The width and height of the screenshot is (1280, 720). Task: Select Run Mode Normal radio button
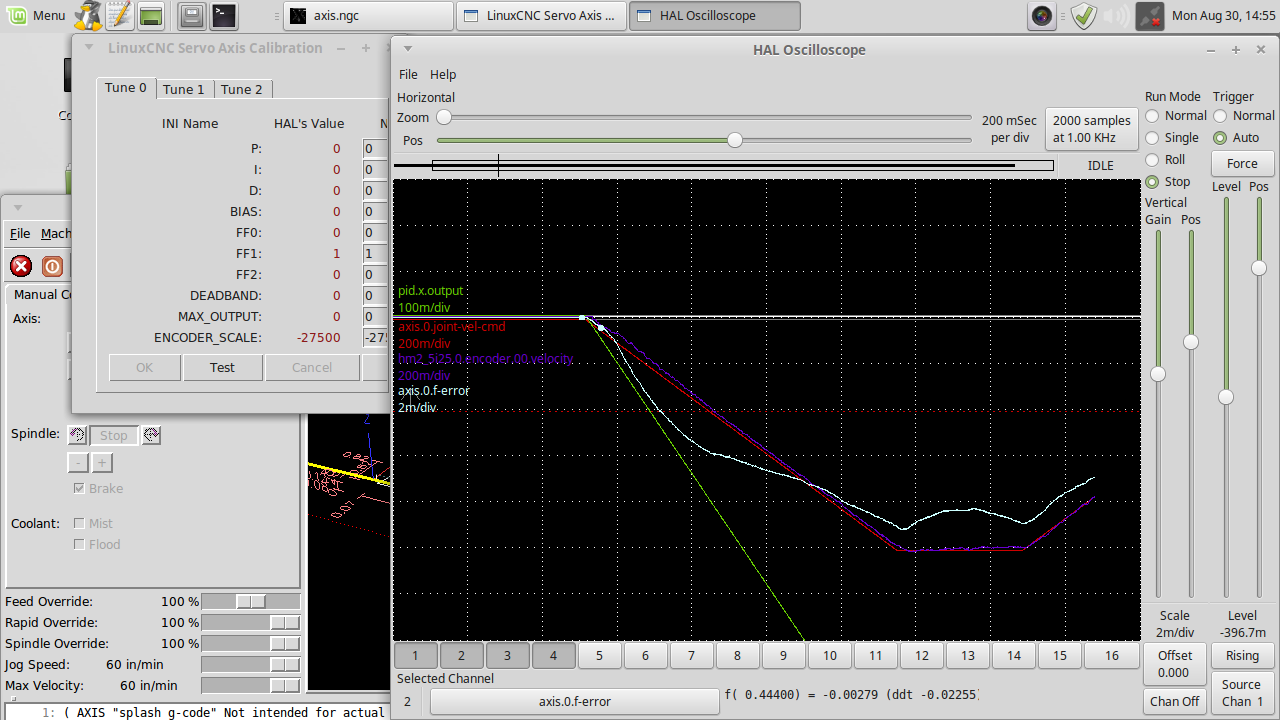coord(1152,116)
